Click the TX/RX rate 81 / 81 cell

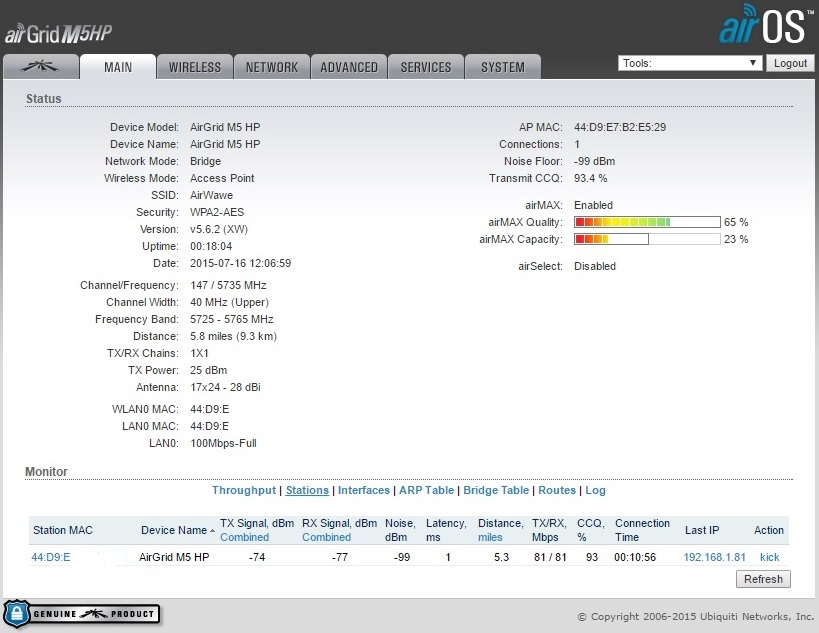550,557
